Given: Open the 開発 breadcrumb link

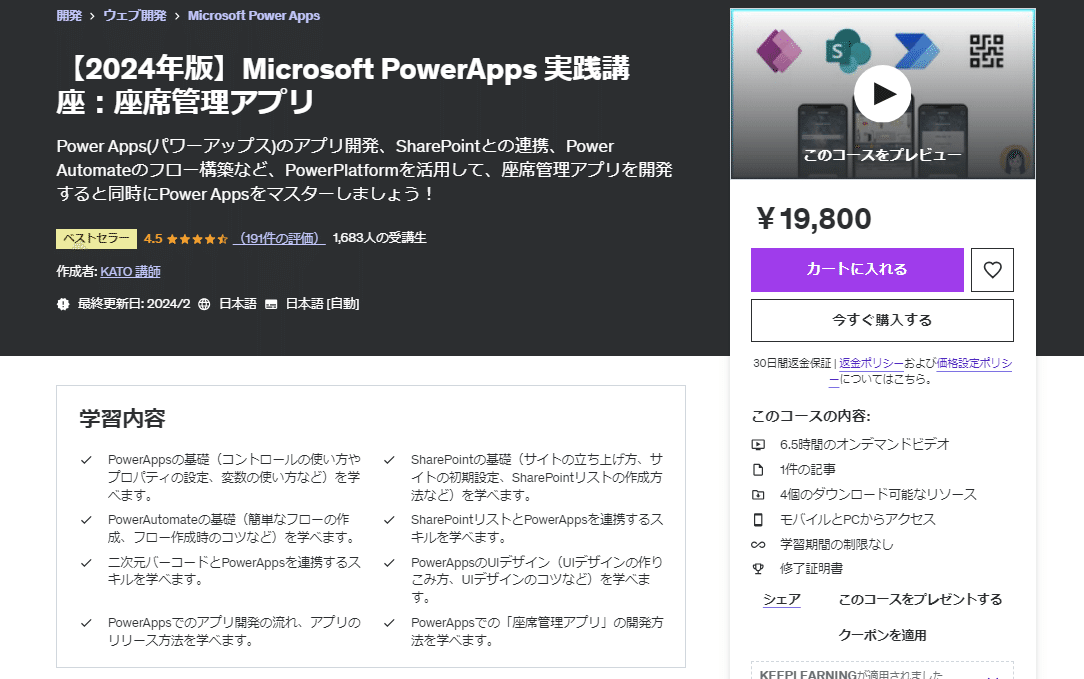Looking at the screenshot, I should tap(69, 15).
